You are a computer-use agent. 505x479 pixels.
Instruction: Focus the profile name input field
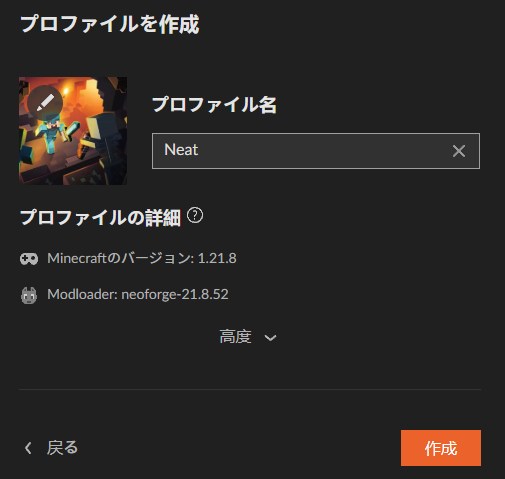click(316, 151)
